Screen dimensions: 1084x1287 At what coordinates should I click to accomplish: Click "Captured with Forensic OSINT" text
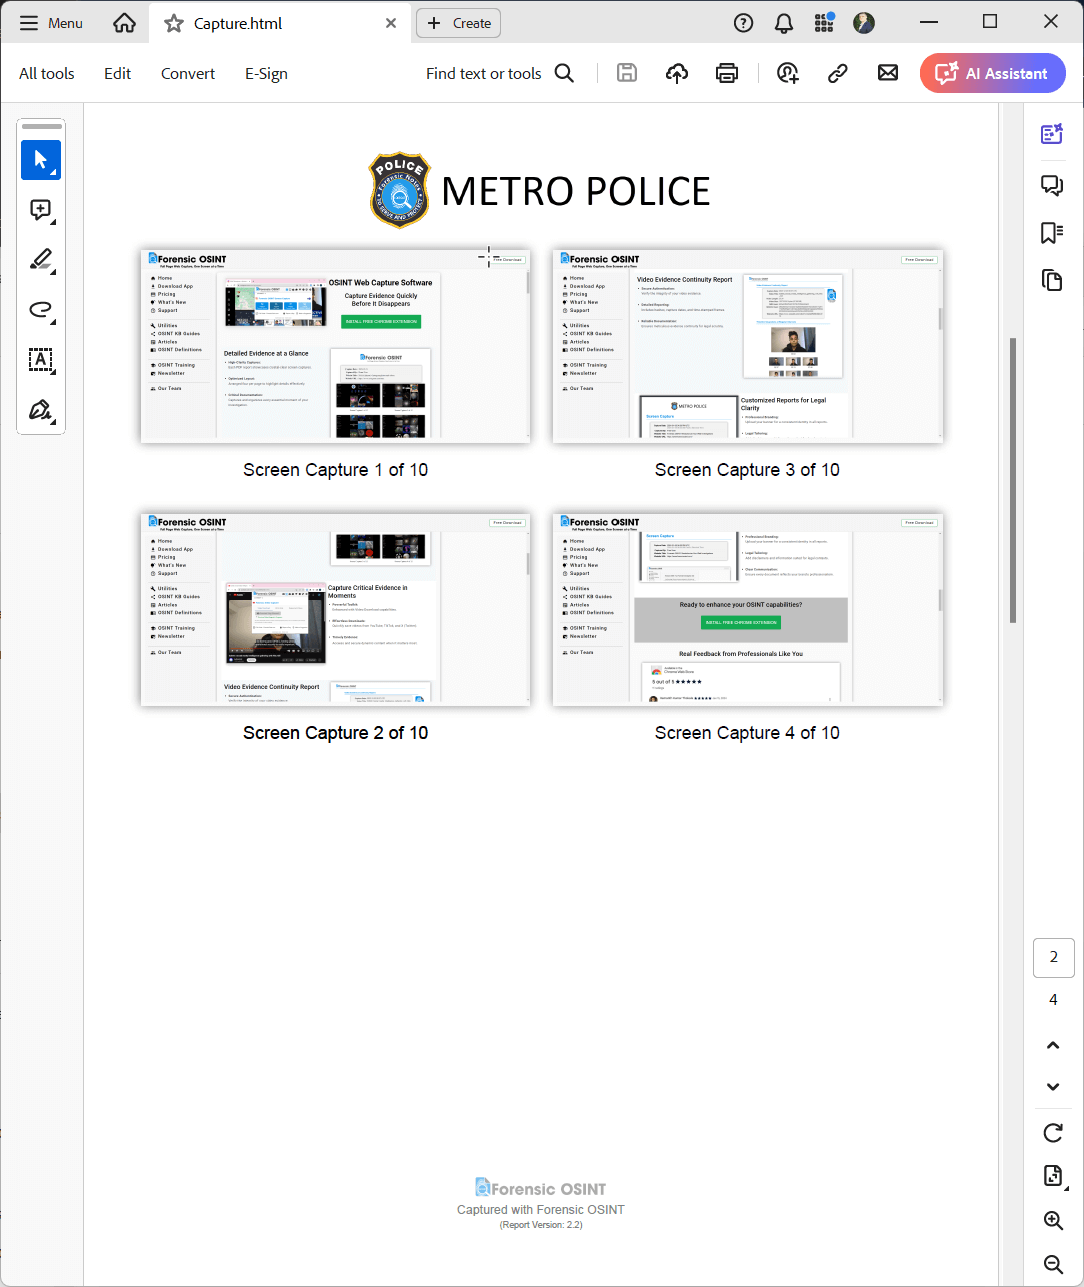click(541, 1210)
